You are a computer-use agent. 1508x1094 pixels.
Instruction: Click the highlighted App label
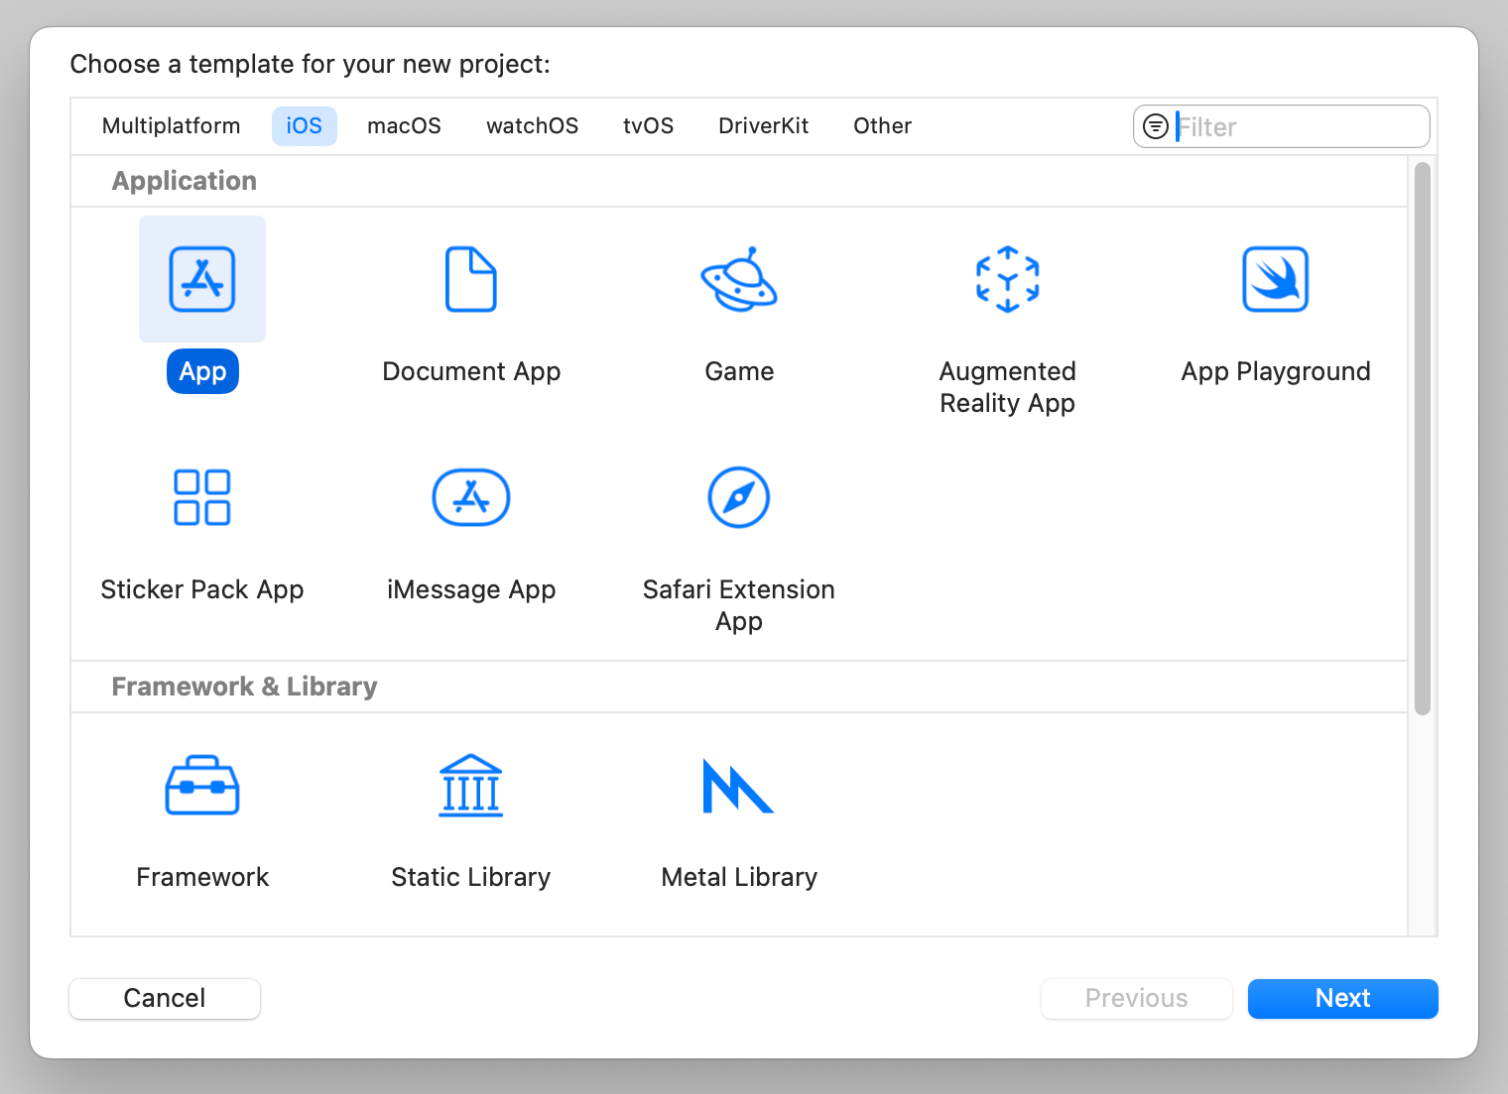(x=202, y=371)
